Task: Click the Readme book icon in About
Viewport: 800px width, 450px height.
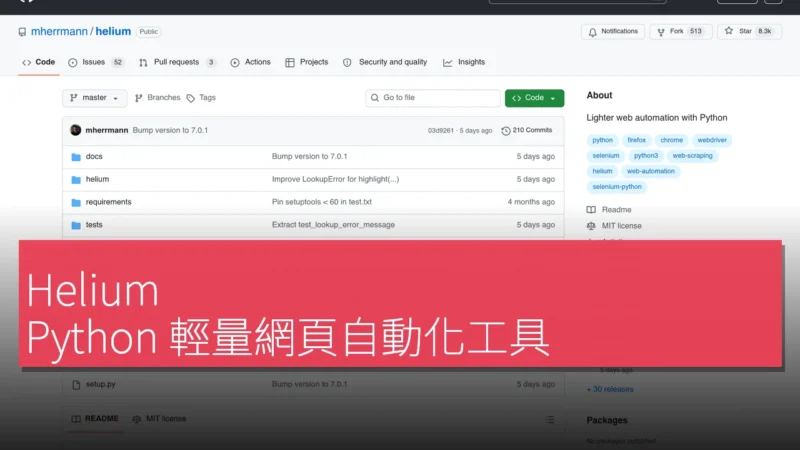Action: (591, 210)
